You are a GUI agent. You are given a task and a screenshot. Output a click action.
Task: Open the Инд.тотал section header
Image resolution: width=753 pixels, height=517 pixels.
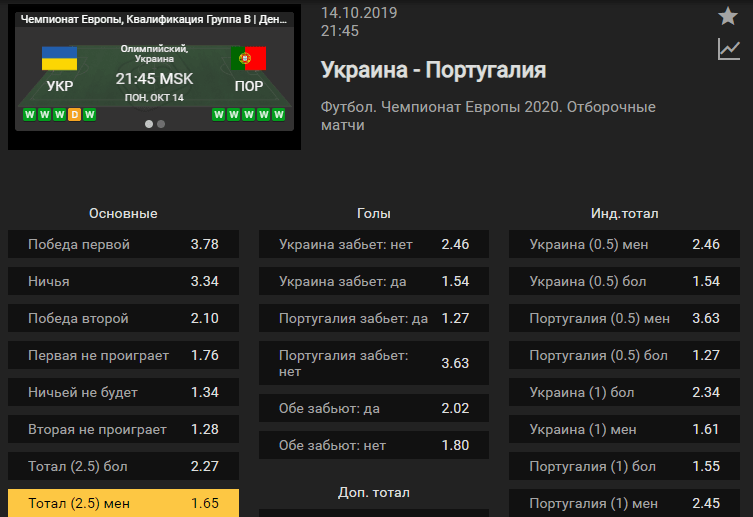pos(624,213)
